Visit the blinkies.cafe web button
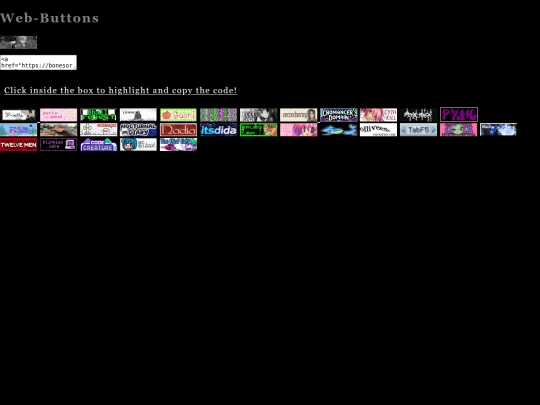Screen dimensions: 540x405 59,145
